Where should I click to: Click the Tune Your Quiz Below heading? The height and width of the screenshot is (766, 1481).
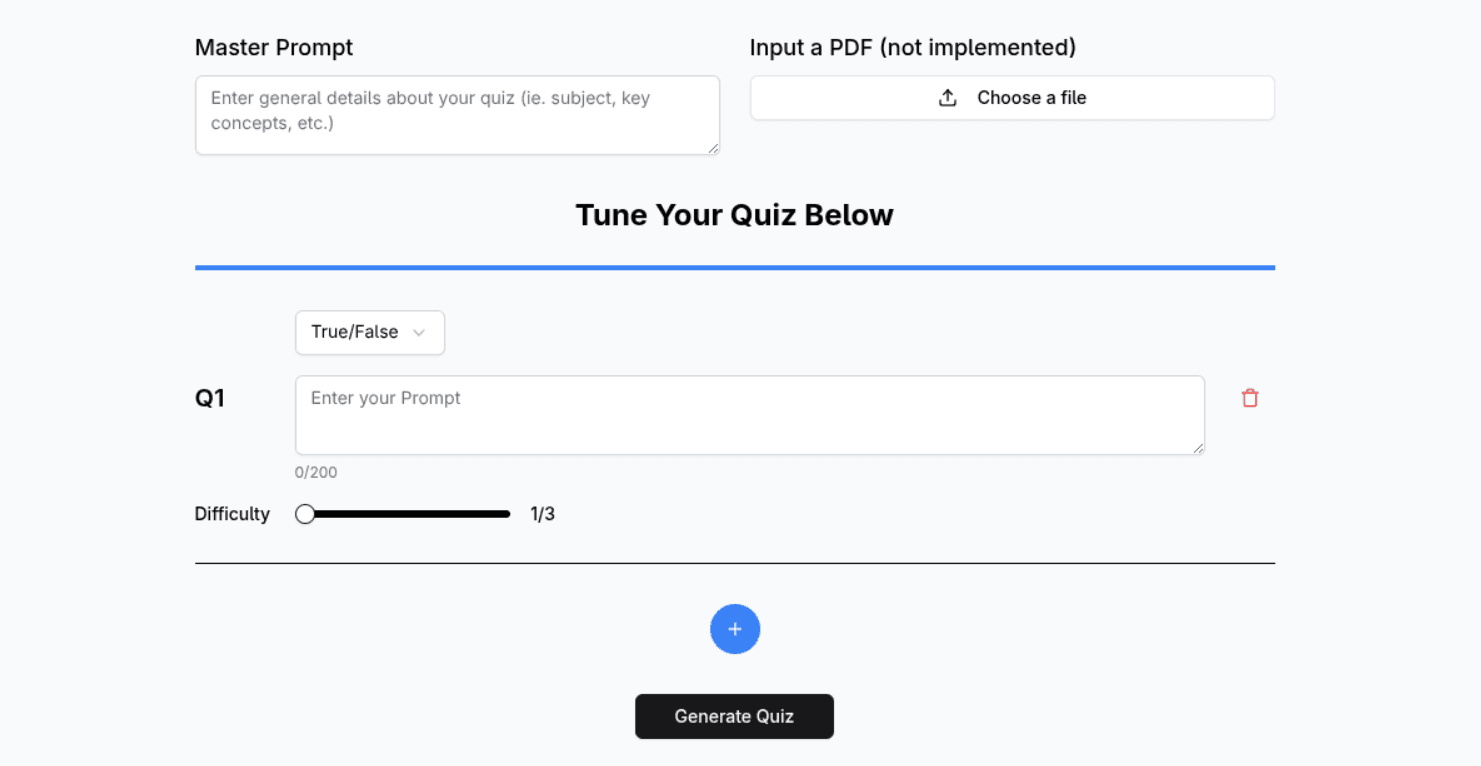click(x=734, y=215)
